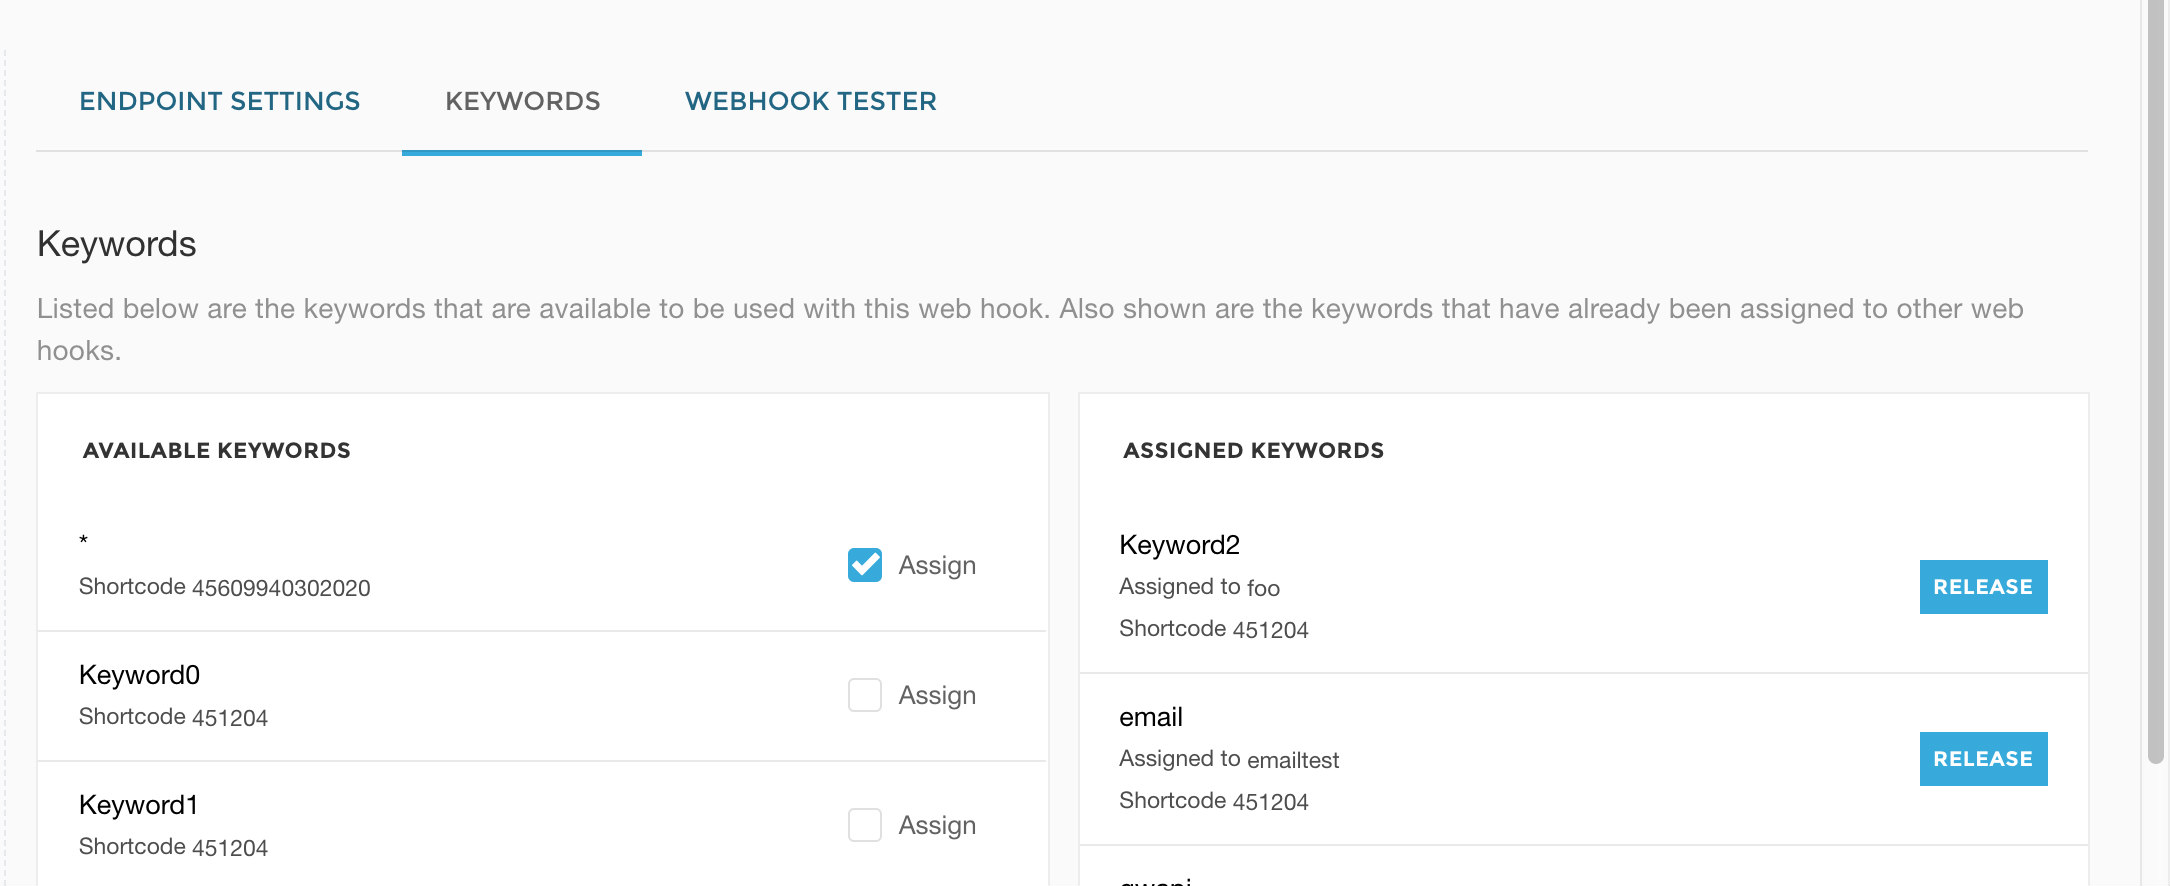The image size is (2170, 886).
Task: Release Keyword2 from the foo webhook
Action: [x=1982, y=587]
